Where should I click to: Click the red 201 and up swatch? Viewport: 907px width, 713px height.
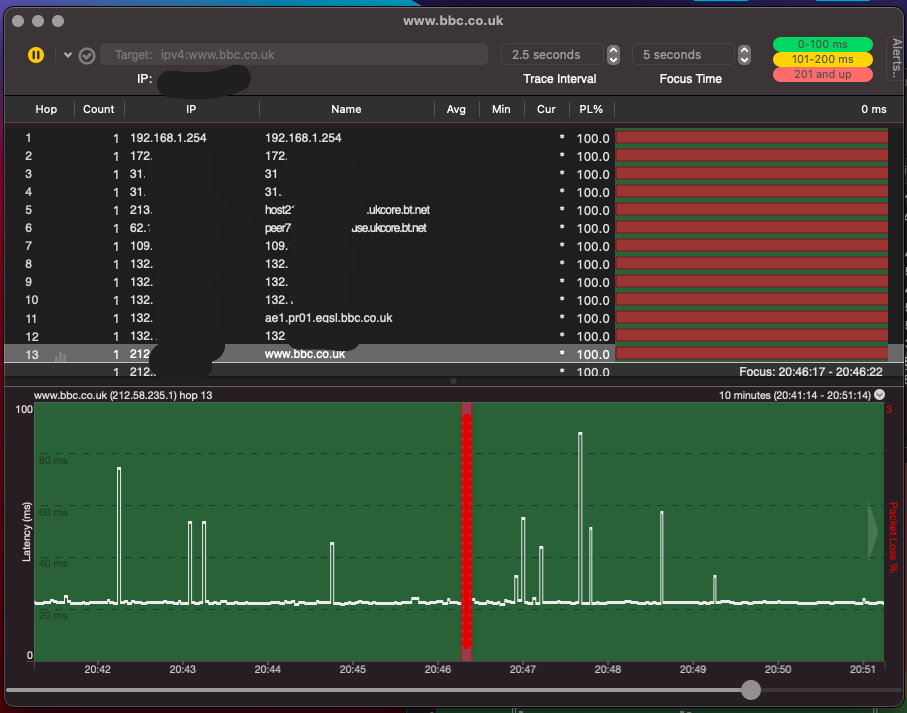(822, 74)
